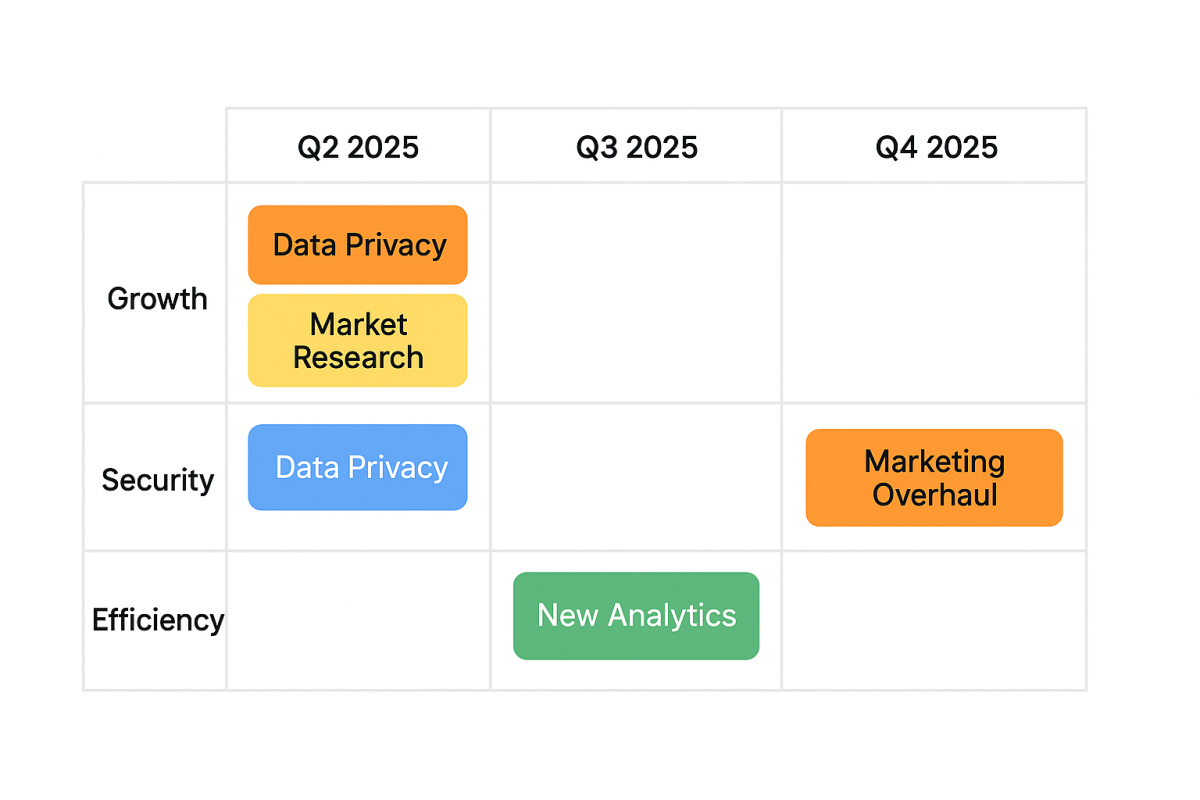Click the green New Analytics card
The width and height of the screenshot is (1200, 800).
(636, 616)
